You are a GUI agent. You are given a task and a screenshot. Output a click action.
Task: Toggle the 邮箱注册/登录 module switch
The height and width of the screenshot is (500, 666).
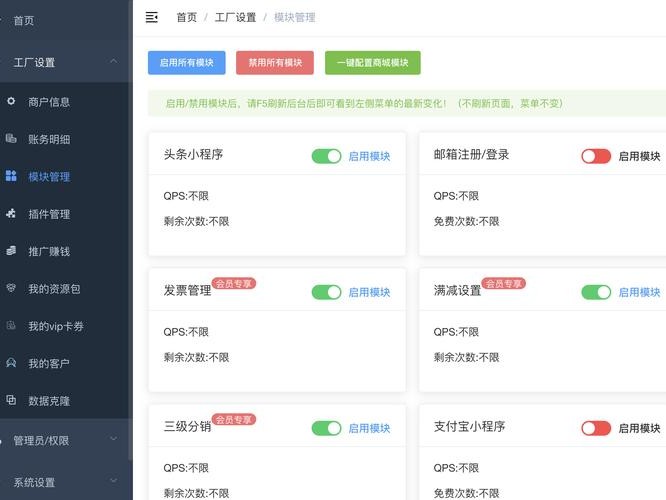(x=596, y=156)
